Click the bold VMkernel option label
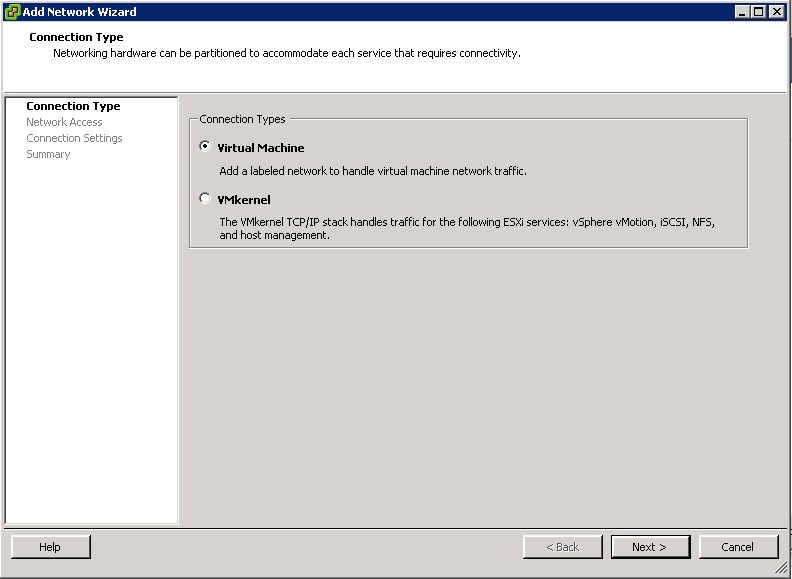The image size is (792, 579). click(x=244, y=200)
